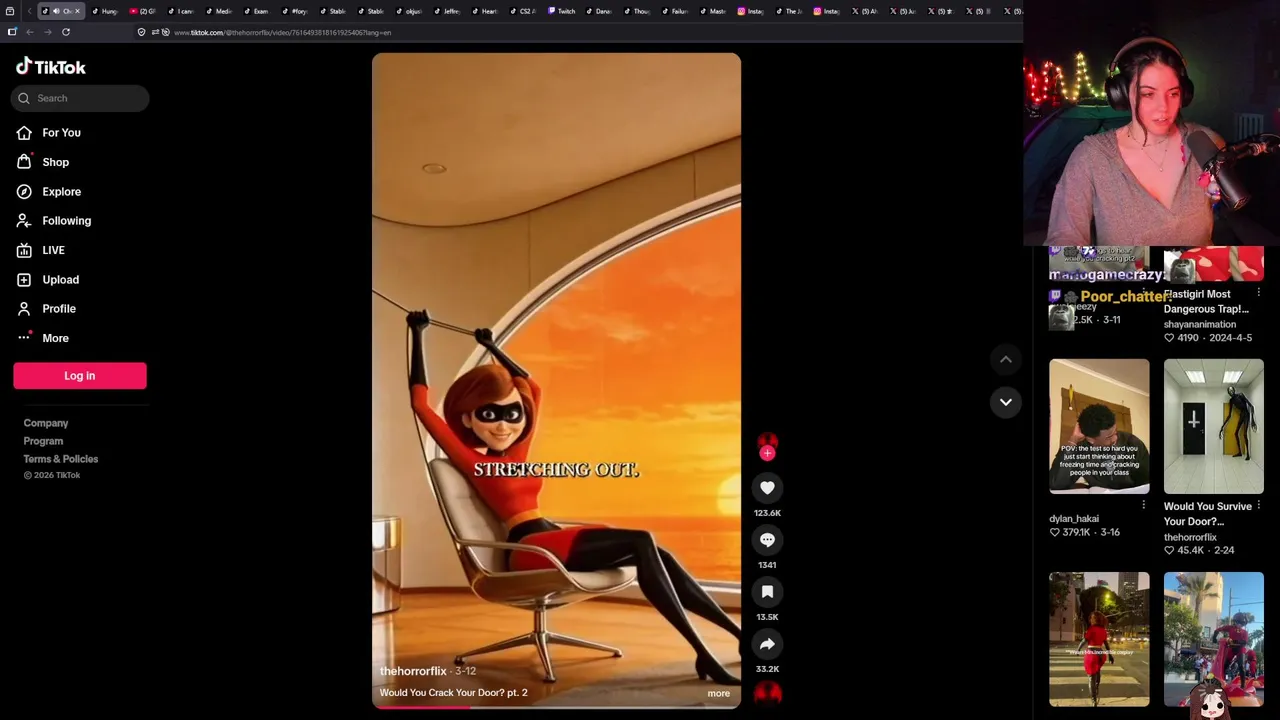
Task: Open 'Would You Survive Your Door?' title link
Action: pos(1207,514)
